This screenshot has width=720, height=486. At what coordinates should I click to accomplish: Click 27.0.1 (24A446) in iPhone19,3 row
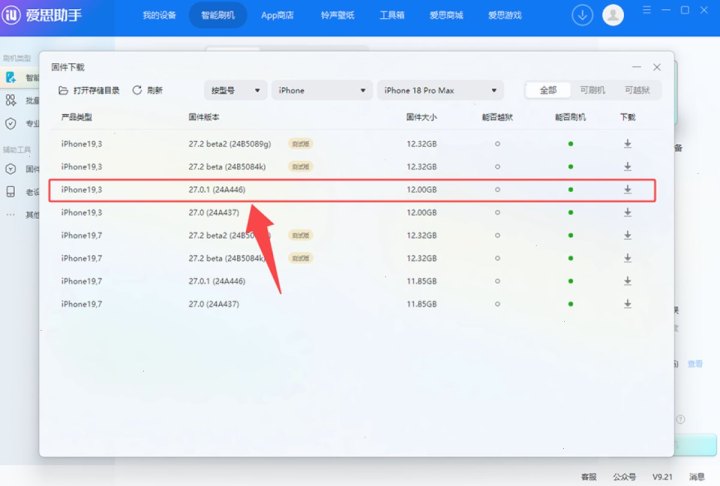217,190
